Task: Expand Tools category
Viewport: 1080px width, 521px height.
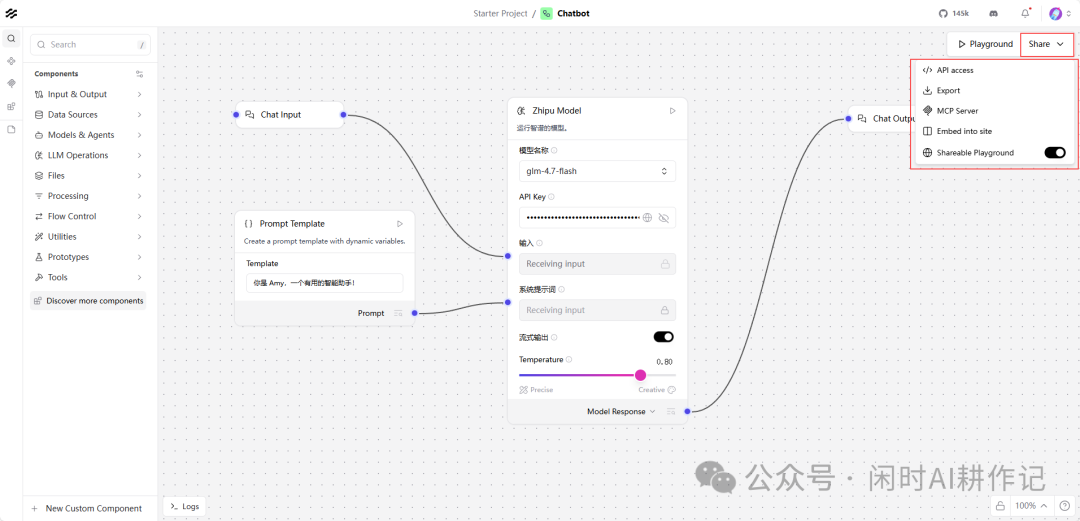Action: [90, 277]
